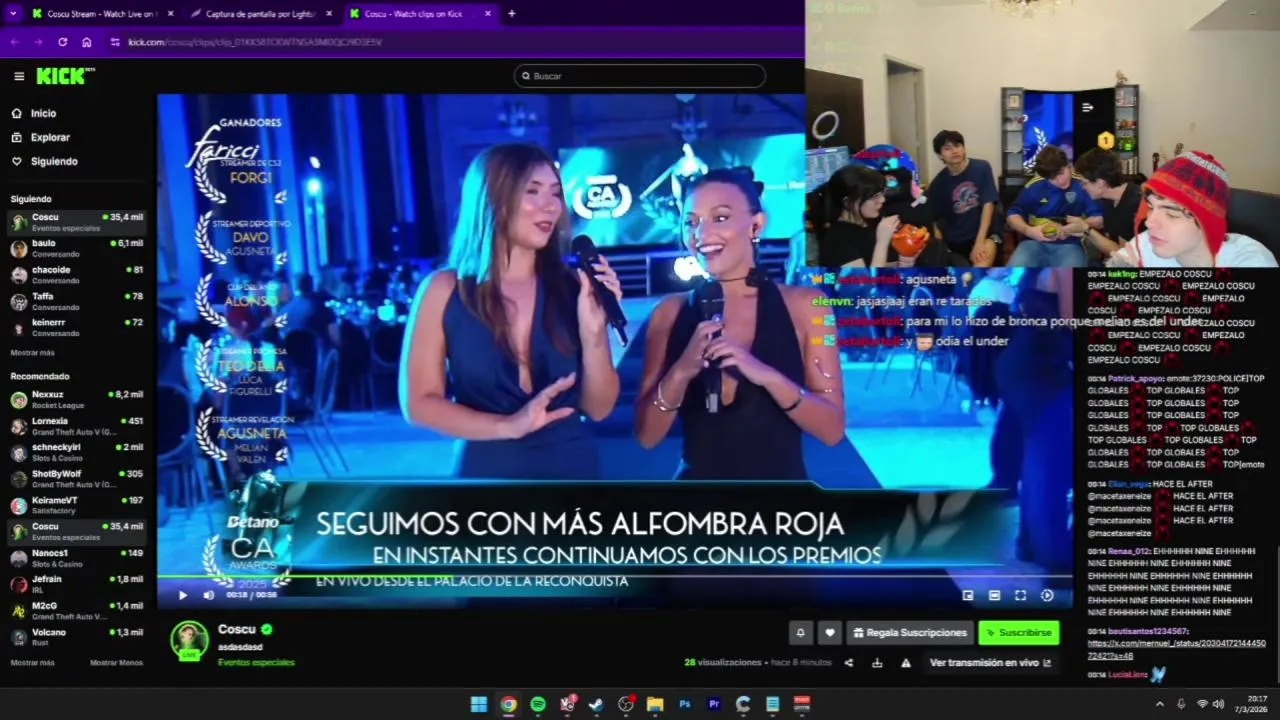Seek on the clip progress bar

pyautogui.click(x=614, y=577)
